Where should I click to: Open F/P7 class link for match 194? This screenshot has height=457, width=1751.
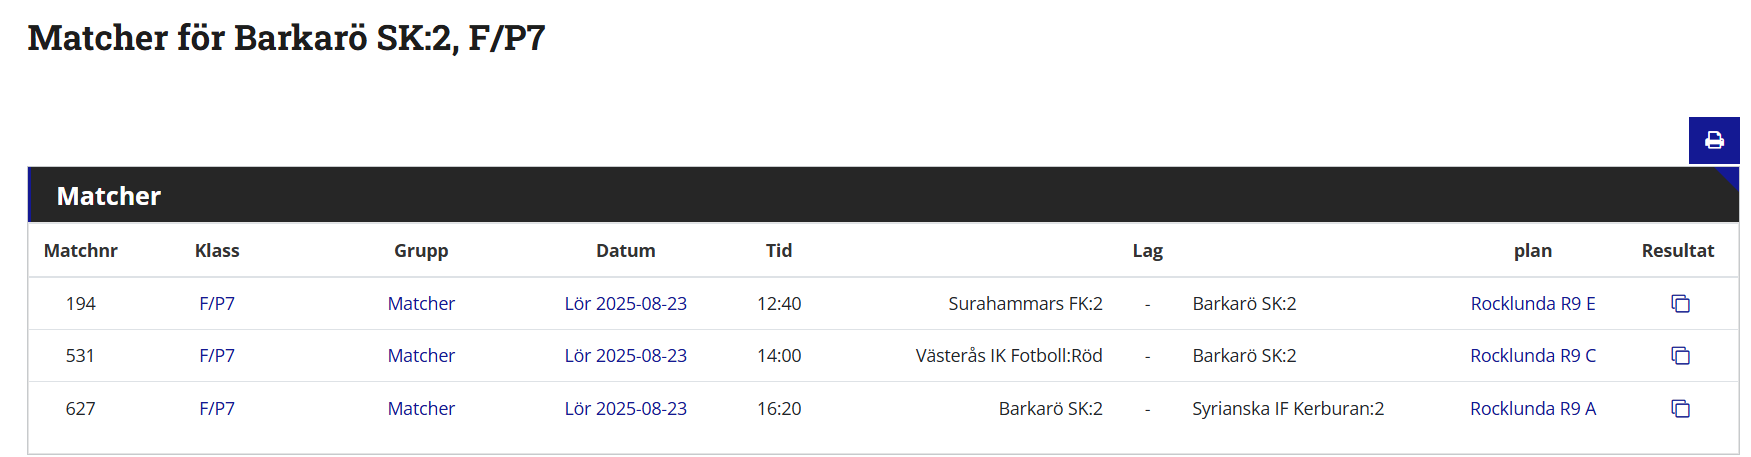point(217,304)
